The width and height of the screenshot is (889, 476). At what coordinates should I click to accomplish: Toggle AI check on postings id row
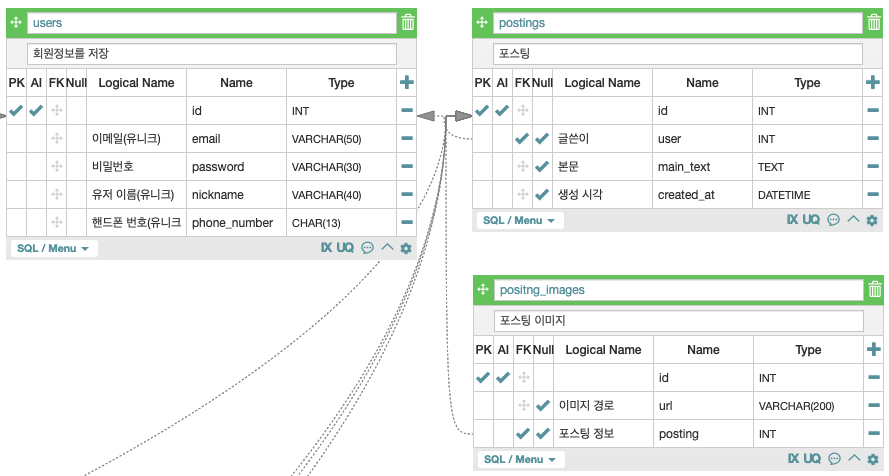click(x=502, y=110)
